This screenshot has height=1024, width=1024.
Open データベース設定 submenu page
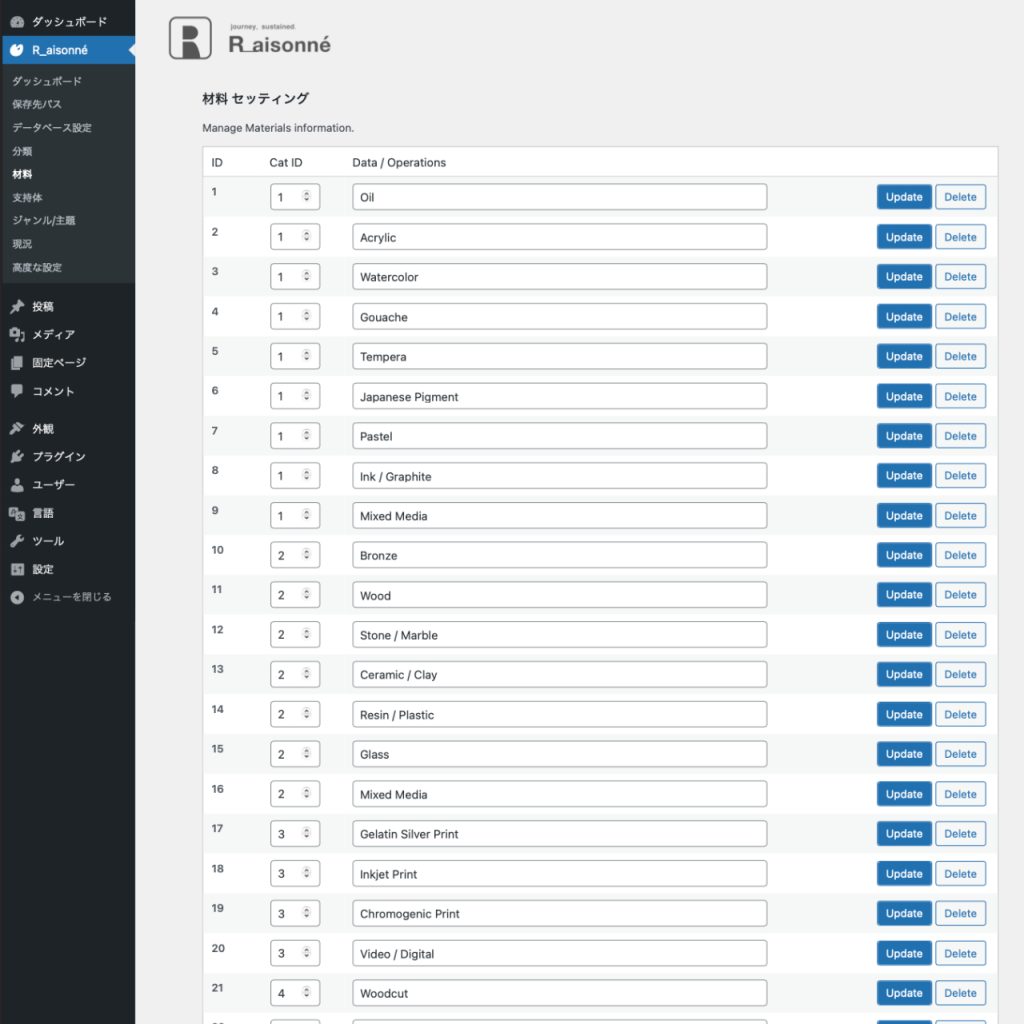tap(51, 127)
